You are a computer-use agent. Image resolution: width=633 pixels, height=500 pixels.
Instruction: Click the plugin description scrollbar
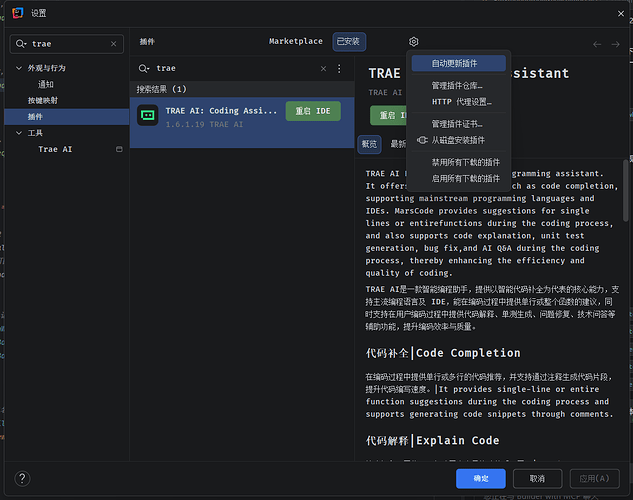point(626,190)
